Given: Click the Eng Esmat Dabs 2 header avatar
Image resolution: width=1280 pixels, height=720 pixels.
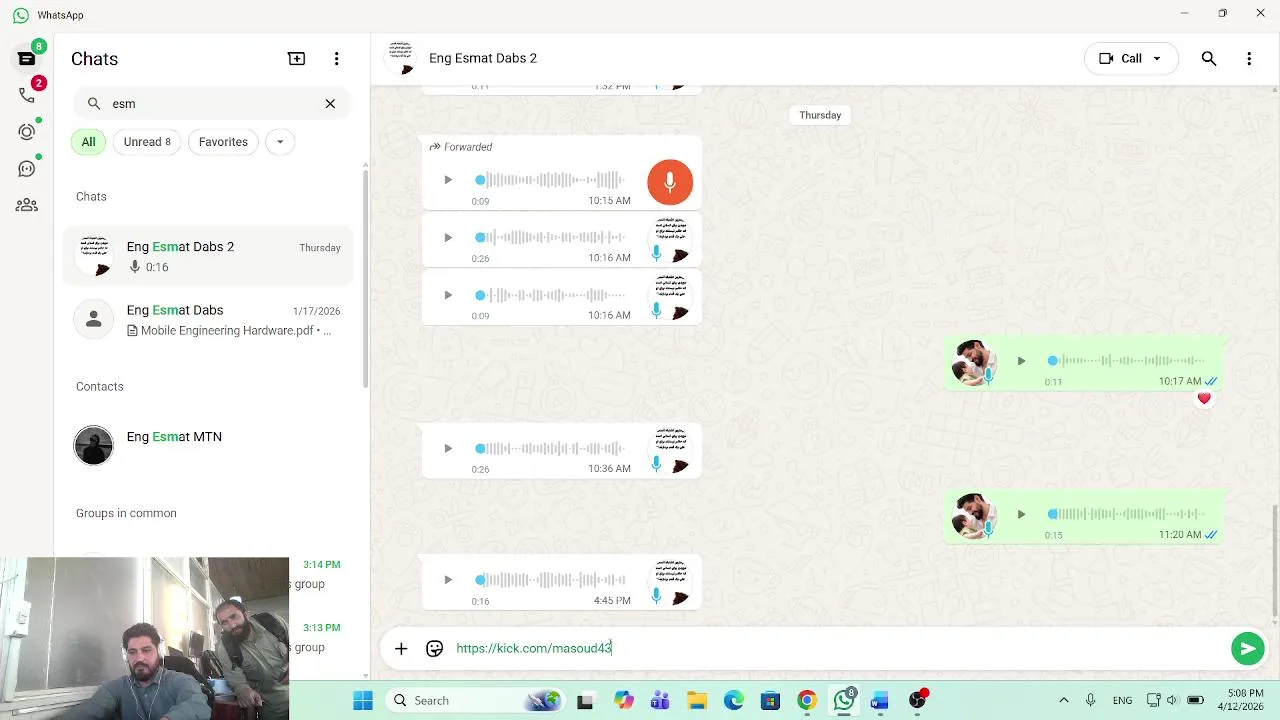Looking at the screenshot, I should [x=401, y=58].
